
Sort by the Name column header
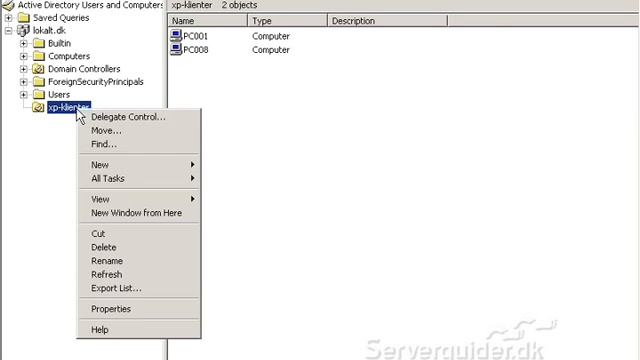coord(207,21)
